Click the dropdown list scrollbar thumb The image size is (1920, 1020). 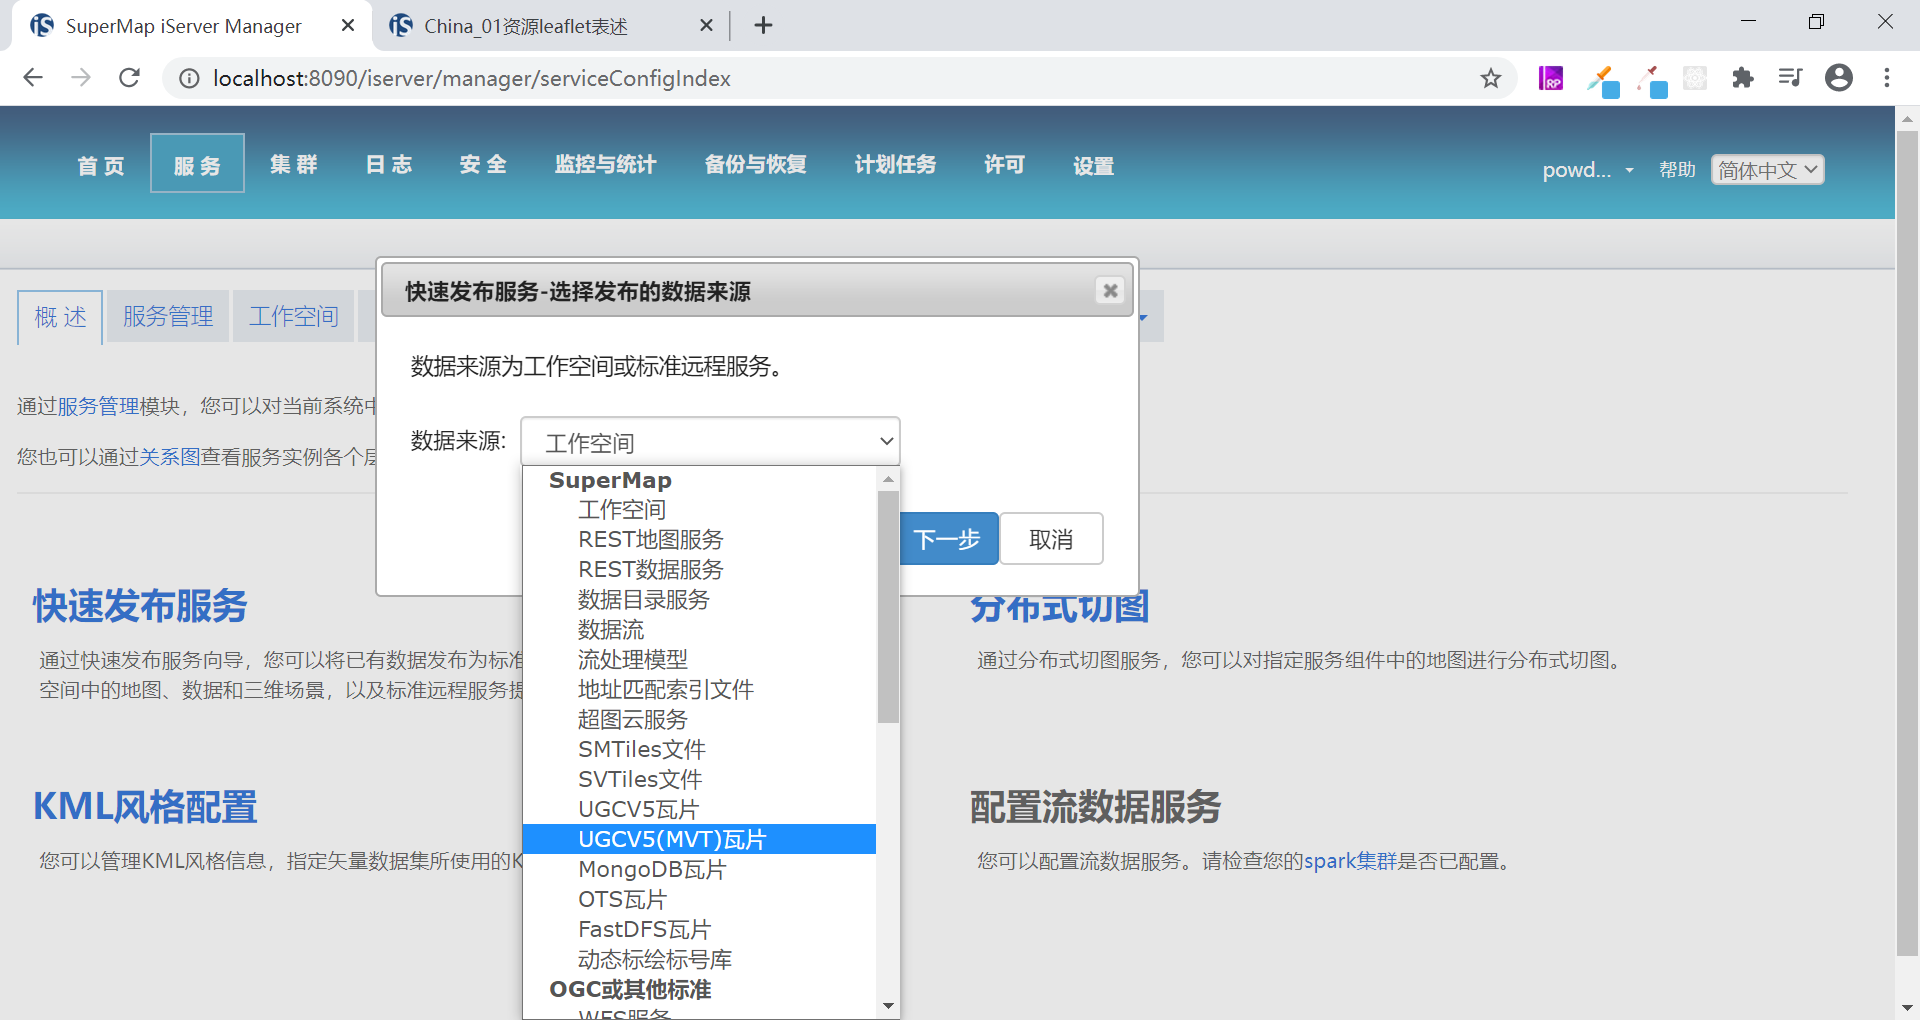tap(888, 607)
